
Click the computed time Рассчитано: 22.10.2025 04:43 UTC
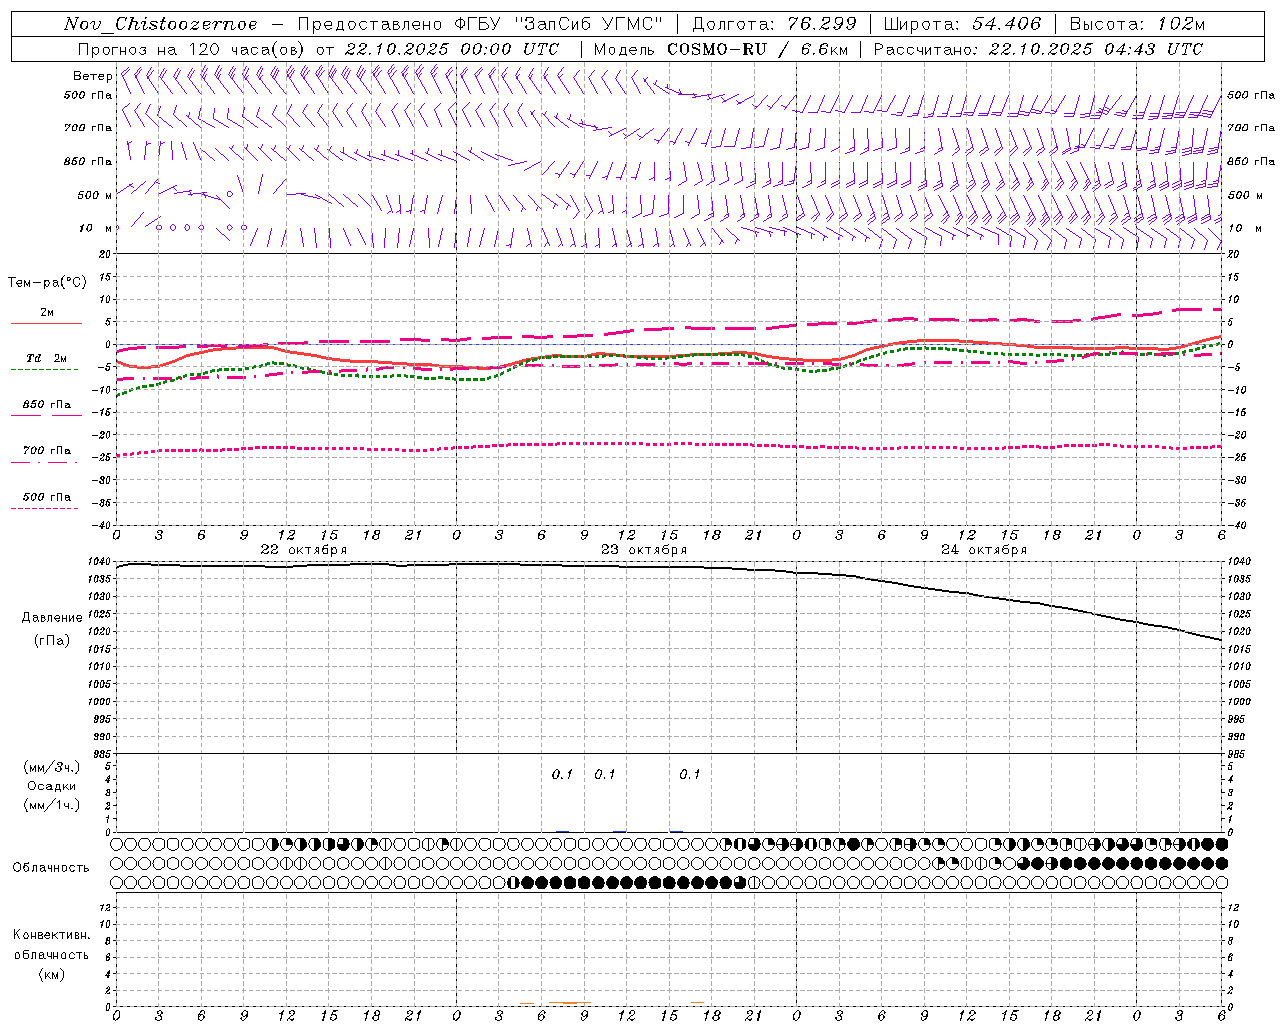click(1038, 49)
